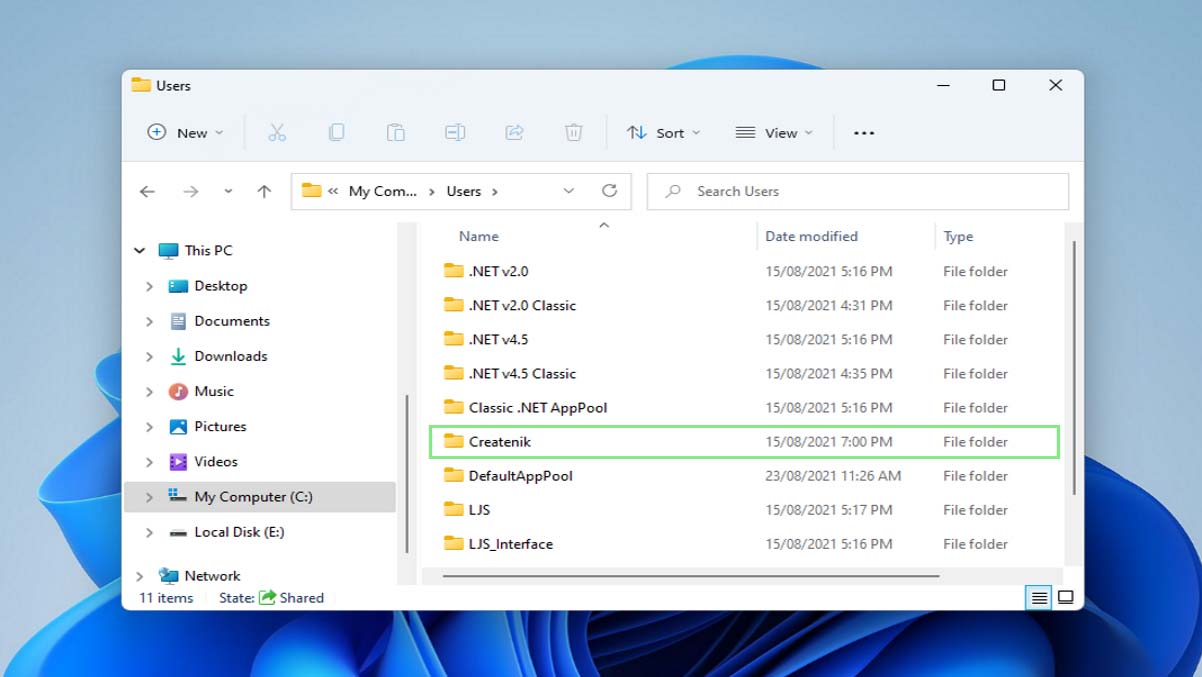Image resolution: width=1202 pixels, height=677 pixels.
Task: Click the Documents icon in sidebar
Action: click(178, 321)
